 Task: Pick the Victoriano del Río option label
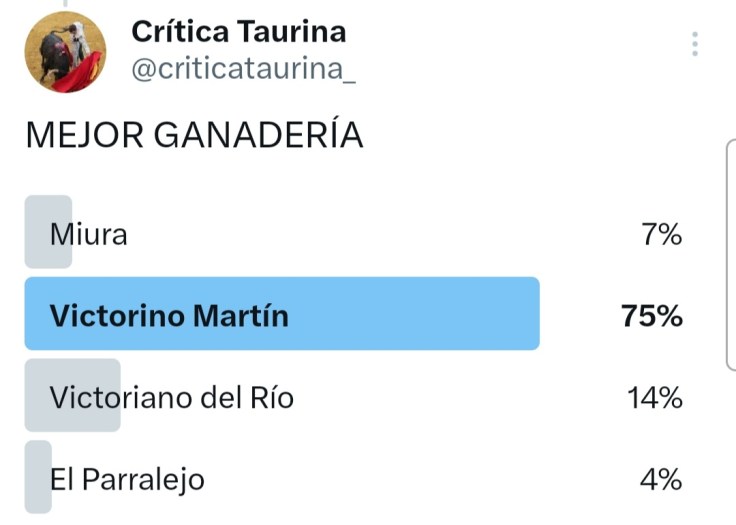point(172,397)
